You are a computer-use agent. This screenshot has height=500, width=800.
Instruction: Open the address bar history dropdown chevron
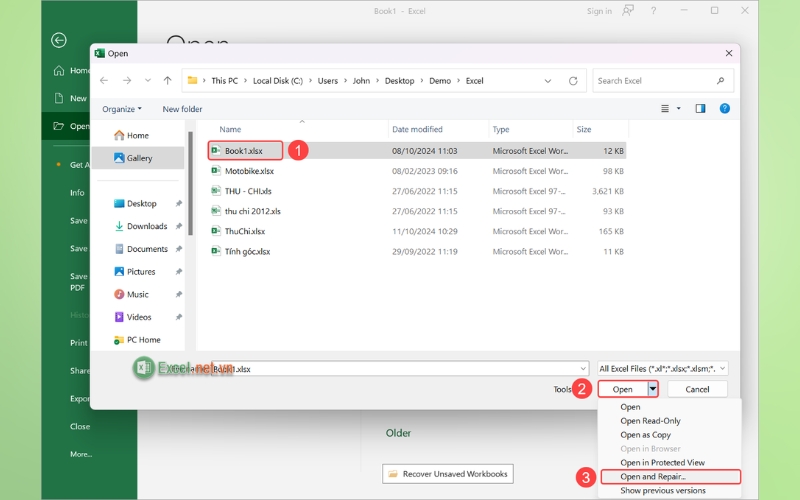(546, 81)
